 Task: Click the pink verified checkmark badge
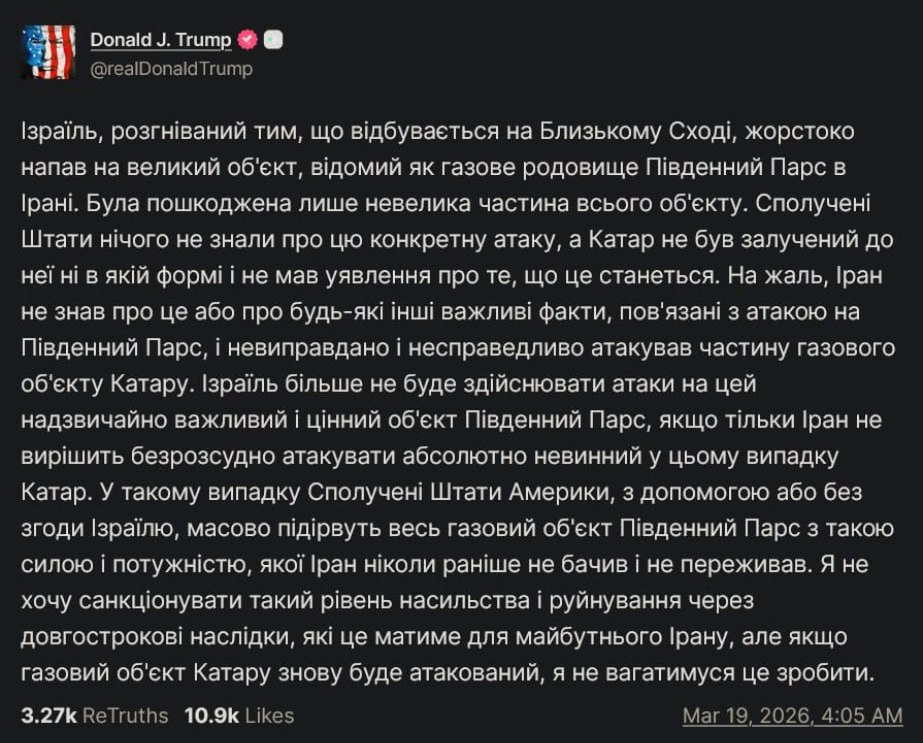(x=247, y=40)
